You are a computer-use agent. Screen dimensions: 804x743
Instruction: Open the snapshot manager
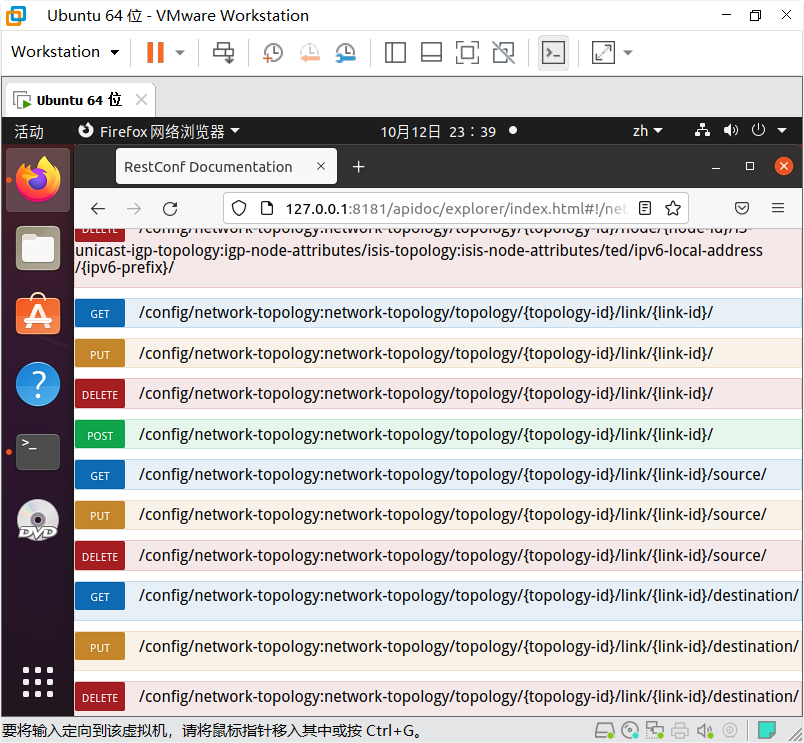[346, 52]
